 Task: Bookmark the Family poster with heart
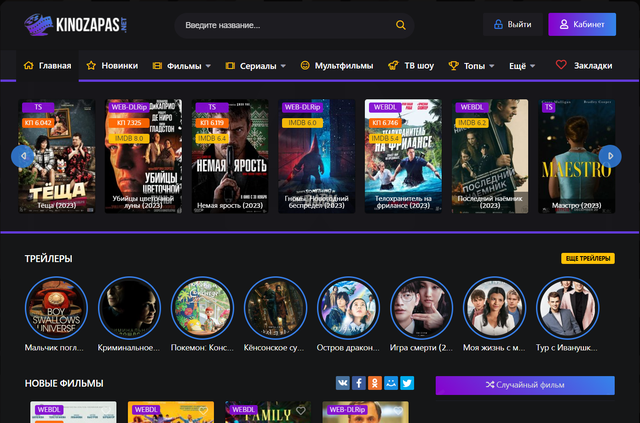click(x=301, y=410)
